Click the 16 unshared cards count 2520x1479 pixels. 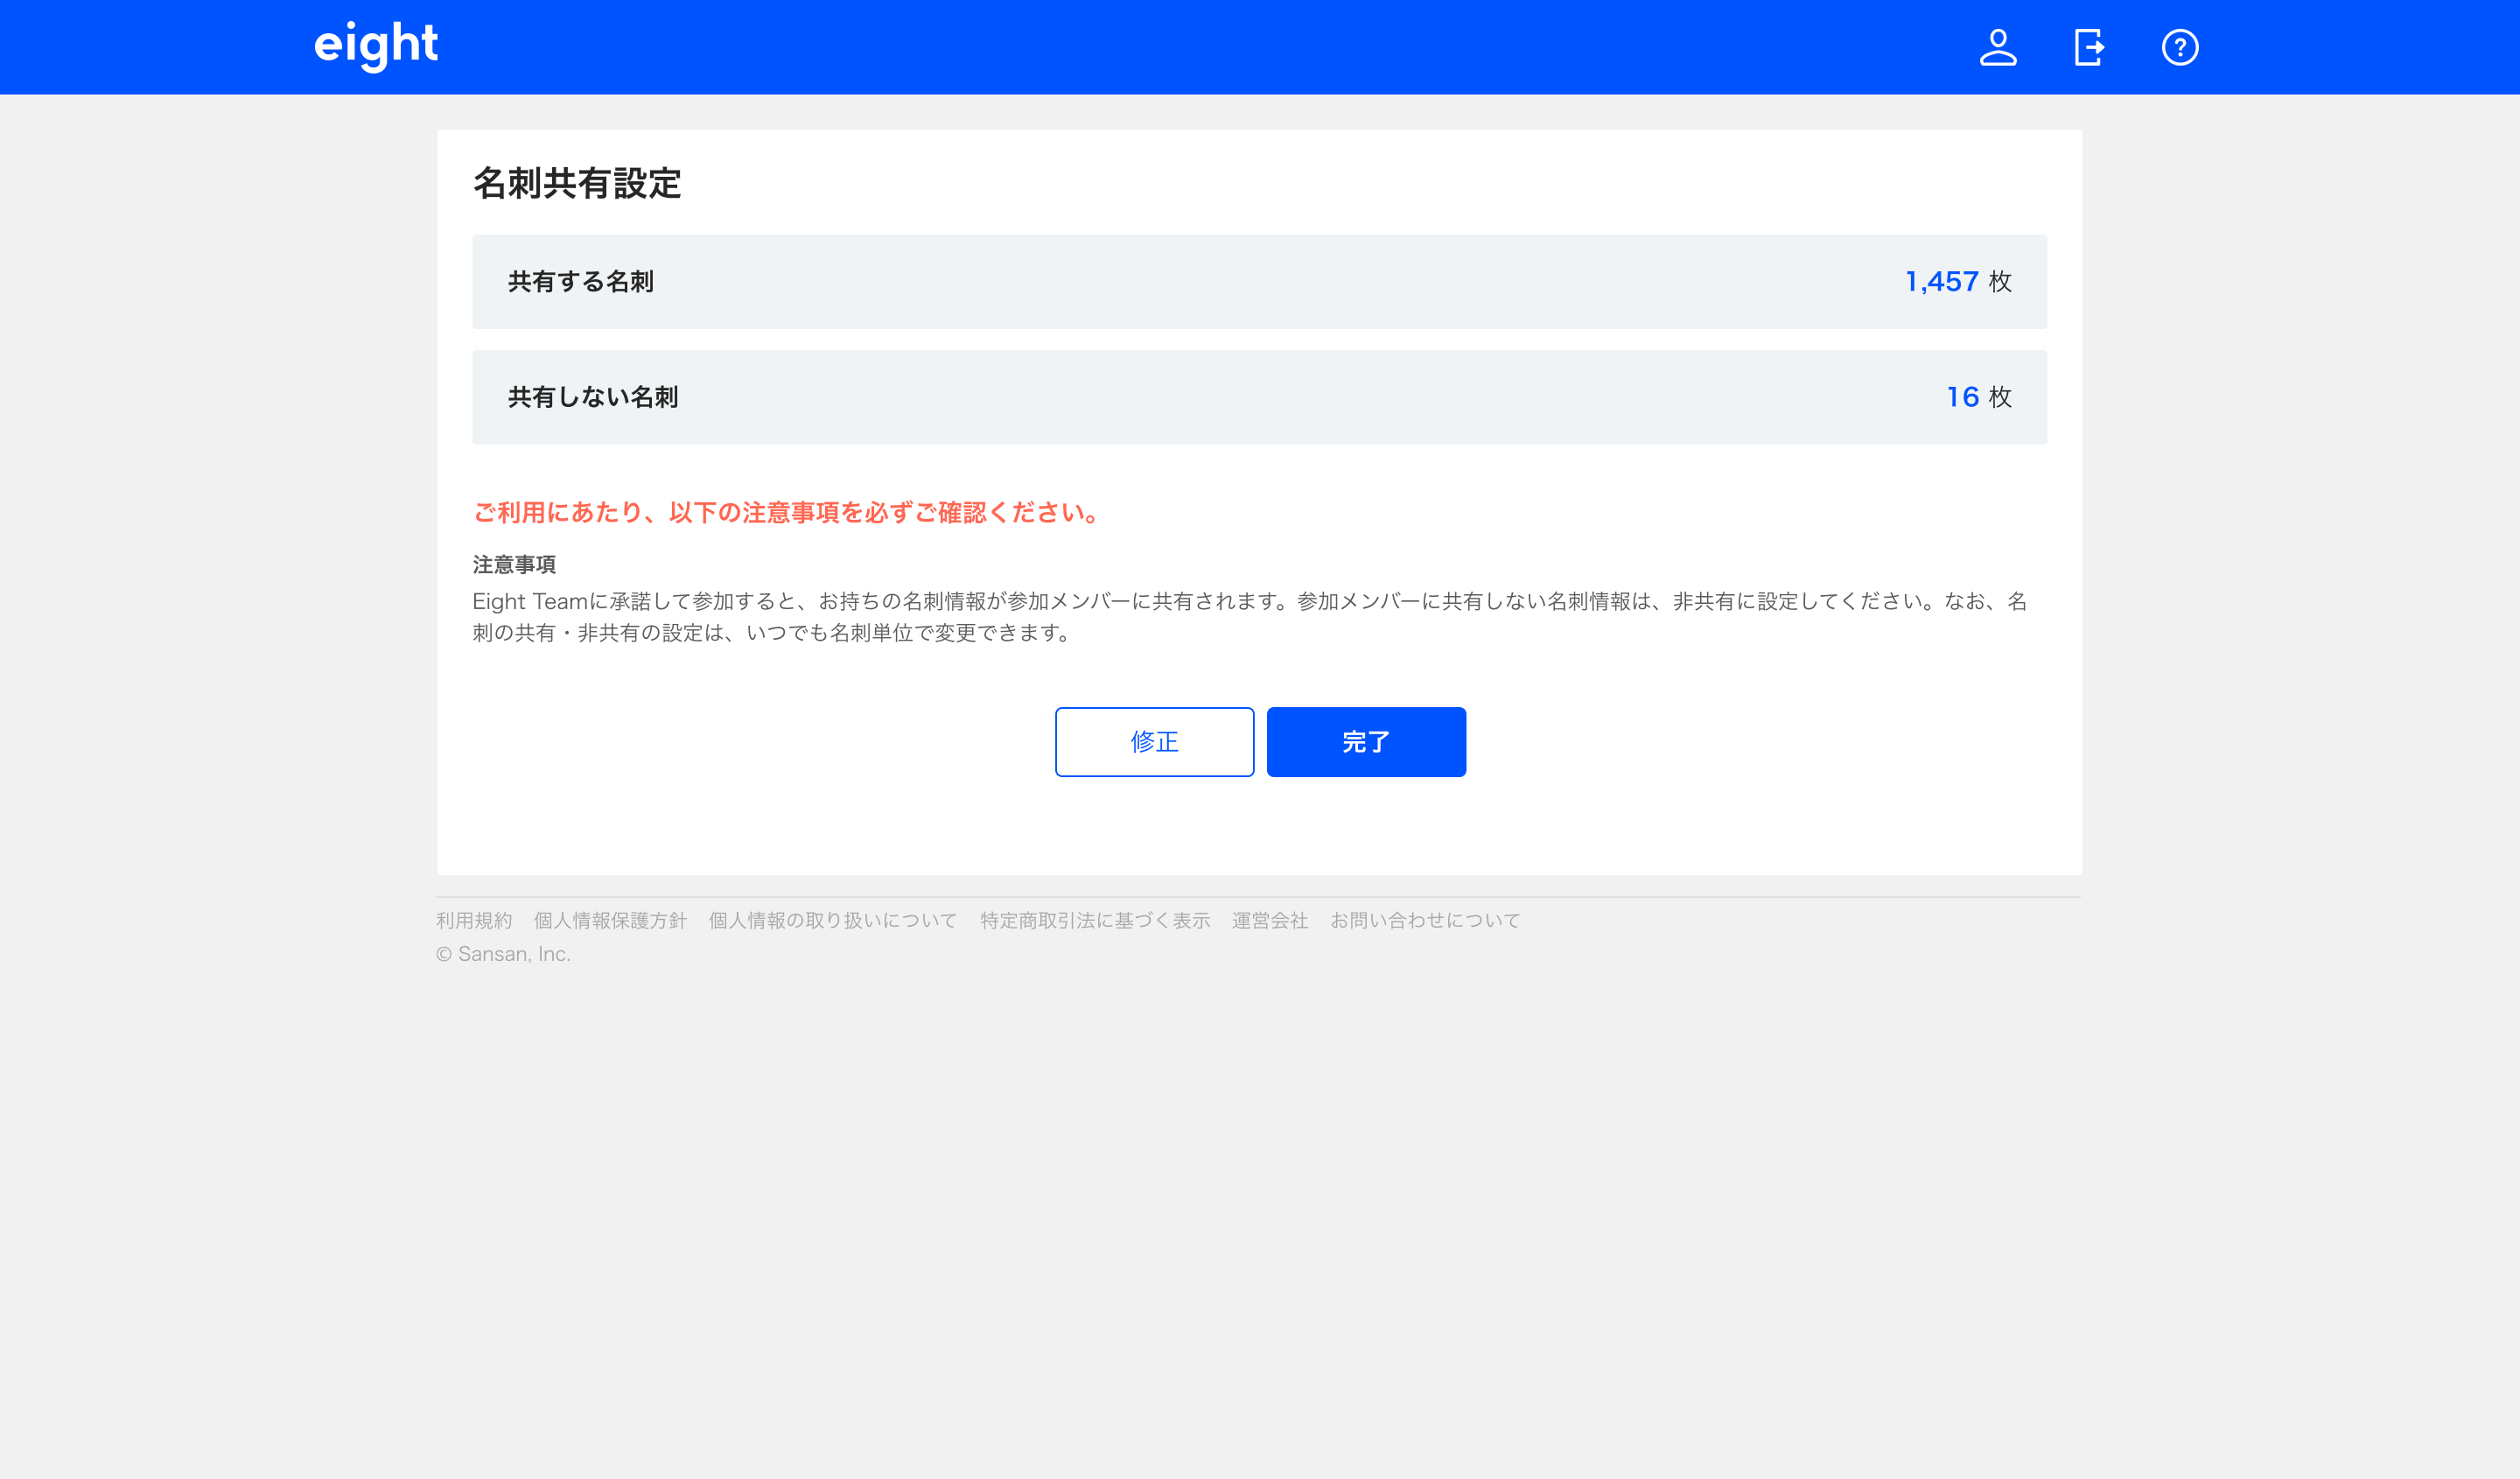1962,397
